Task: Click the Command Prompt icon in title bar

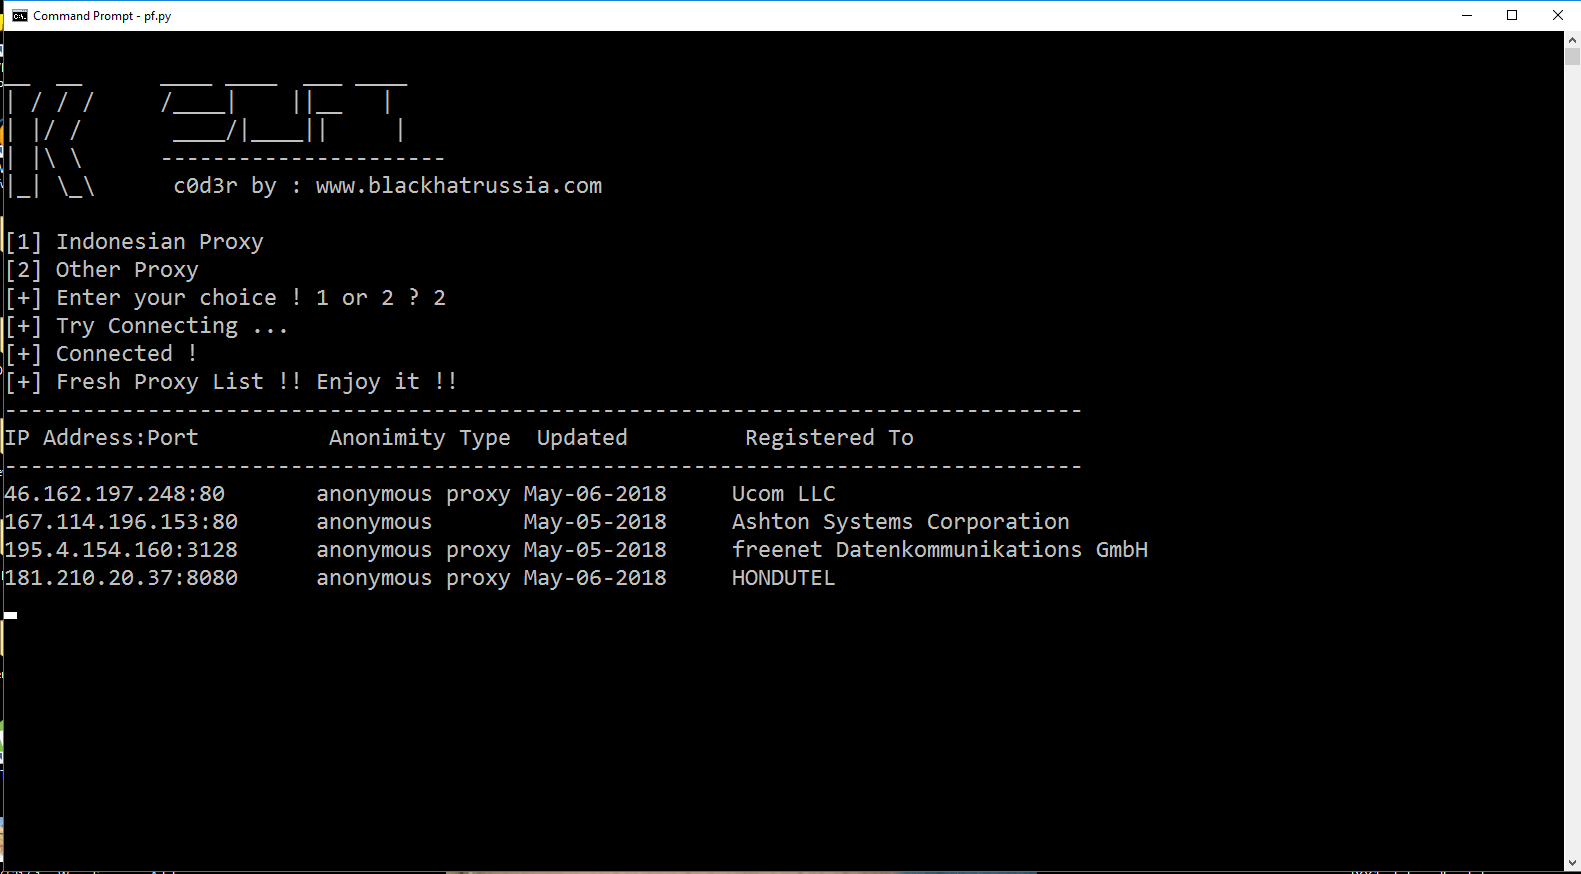Action: click(19, 15)
